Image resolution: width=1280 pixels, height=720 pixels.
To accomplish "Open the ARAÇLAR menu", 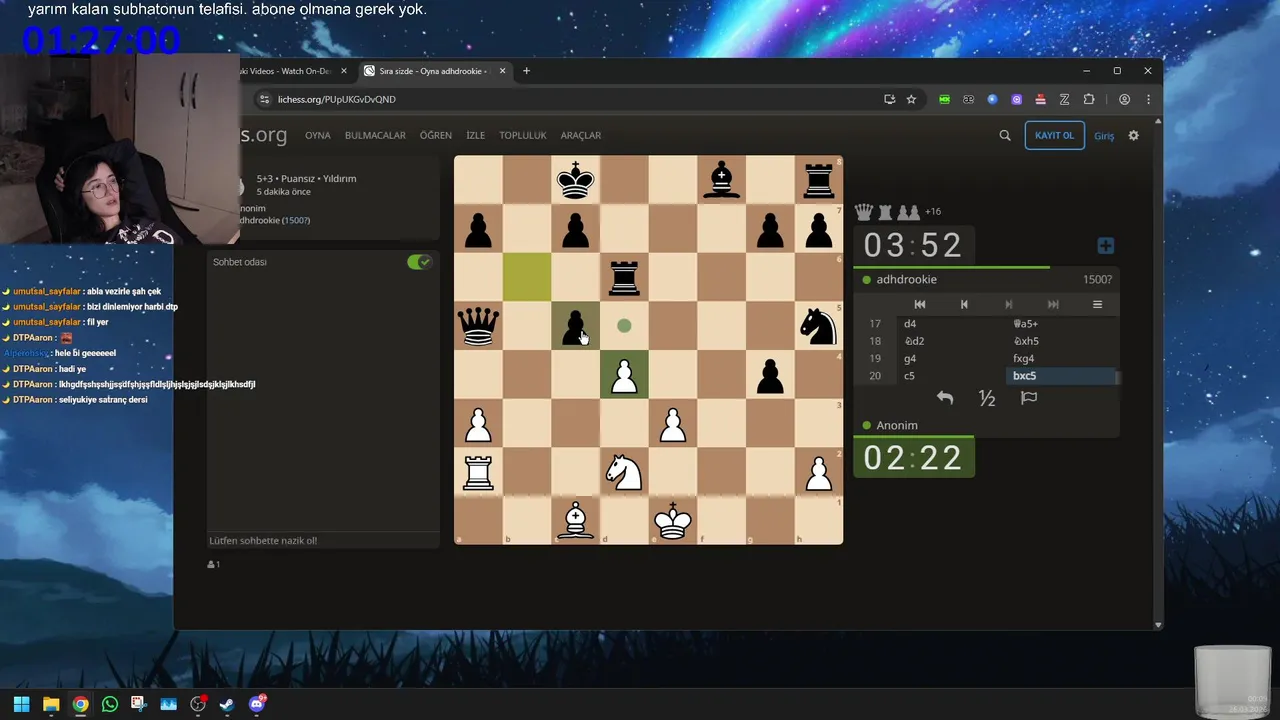I will pyautogui.click(x=581, y=136).
